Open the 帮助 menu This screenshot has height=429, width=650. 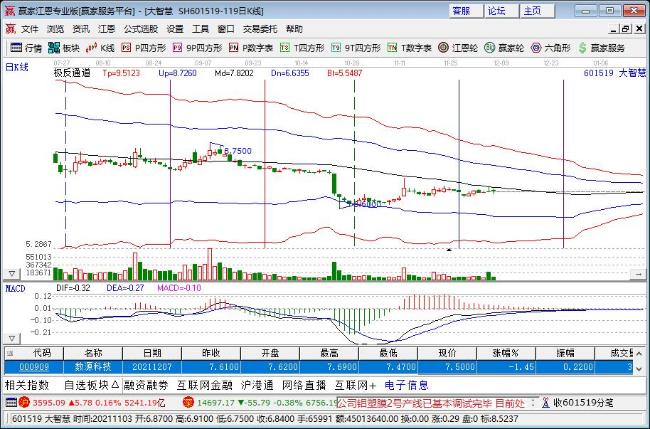click(294, 29)
